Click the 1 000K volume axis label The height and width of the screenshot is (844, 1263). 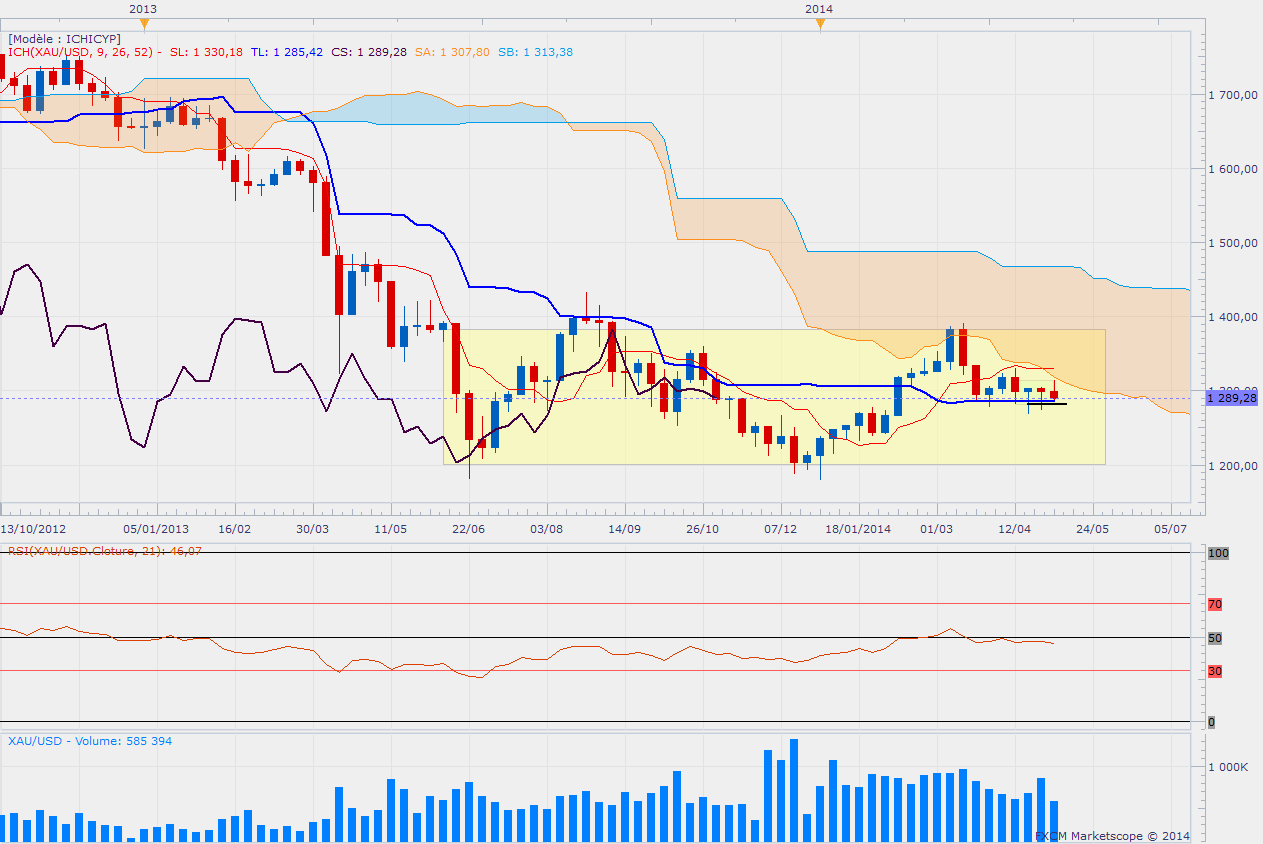(x=1226, y=767)
